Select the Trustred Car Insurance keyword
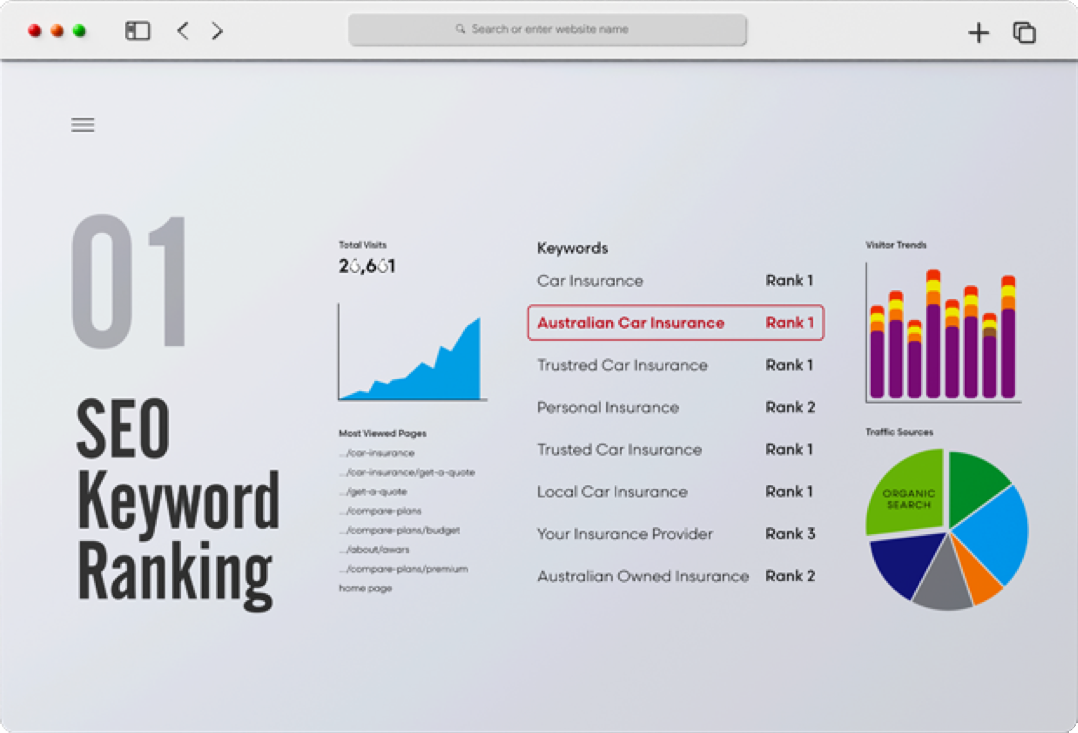1078x733 pixels. coord(622,365)
